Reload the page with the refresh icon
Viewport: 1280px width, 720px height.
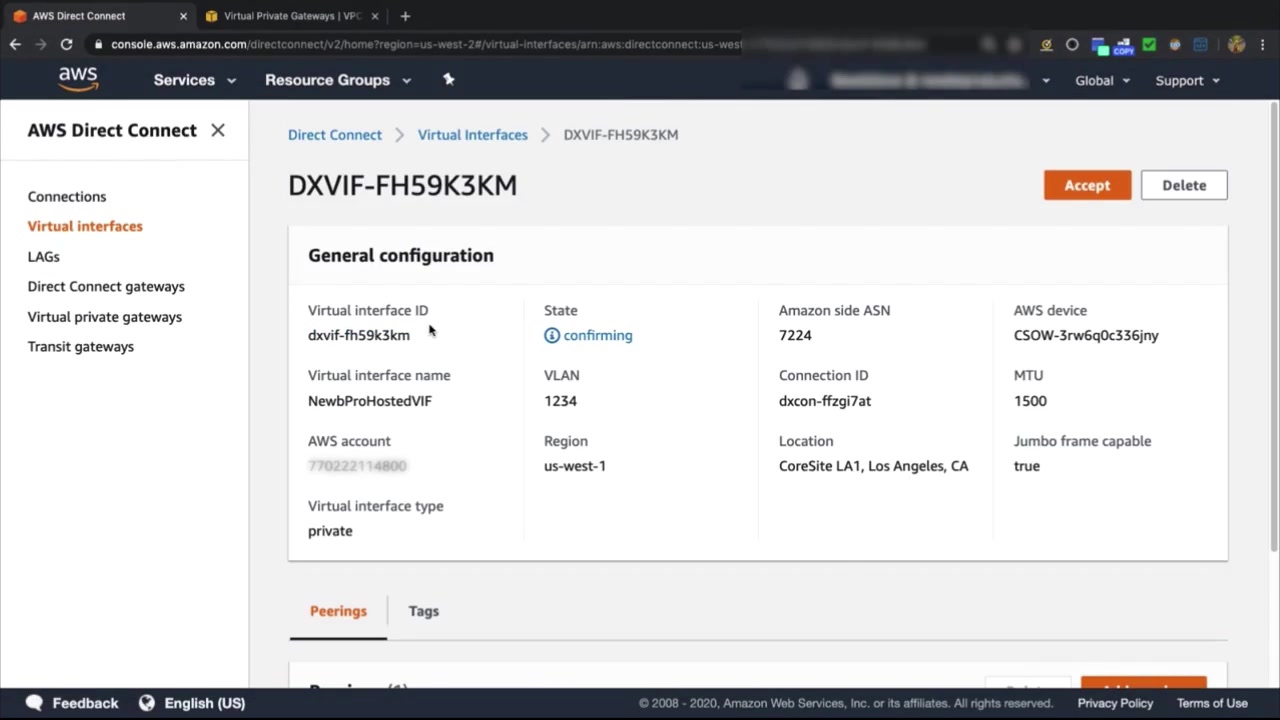66,44
